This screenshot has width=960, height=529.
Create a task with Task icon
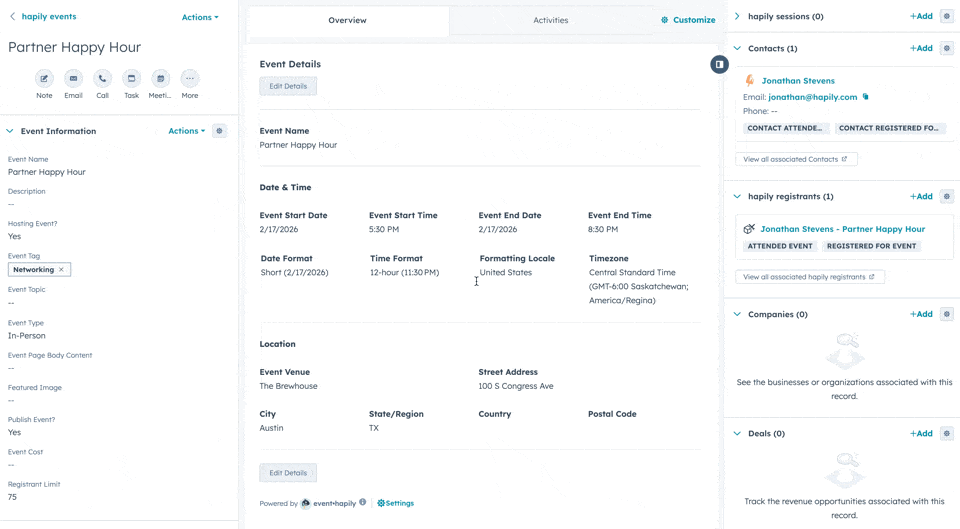131,79
